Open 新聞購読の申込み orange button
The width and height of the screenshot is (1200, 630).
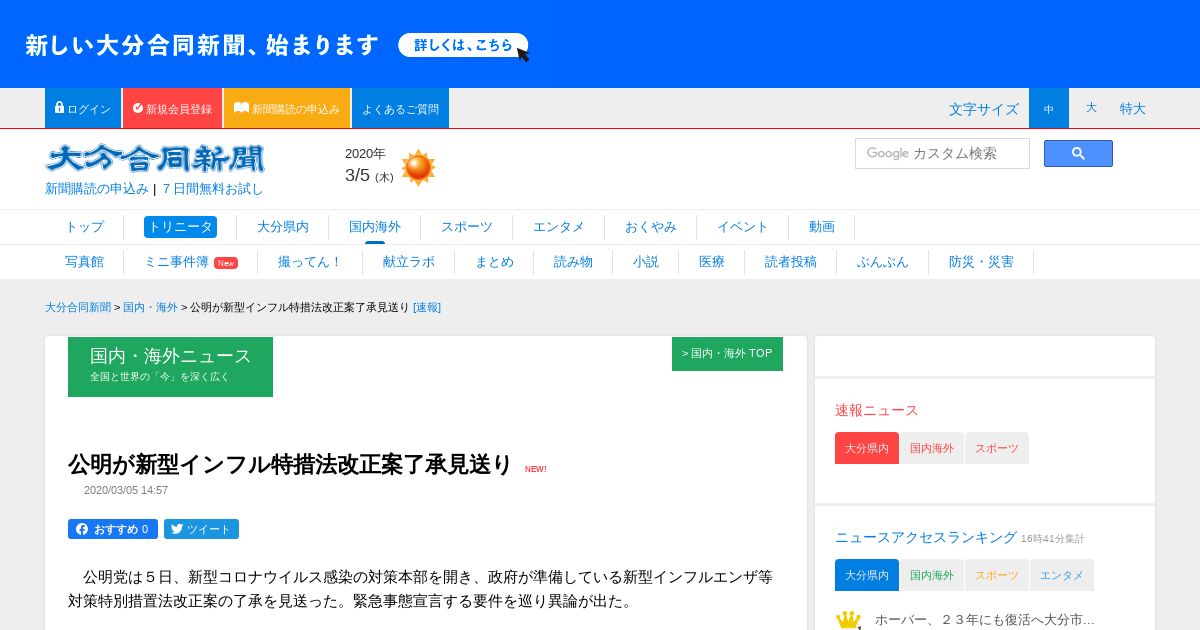(x=287, y=108)
